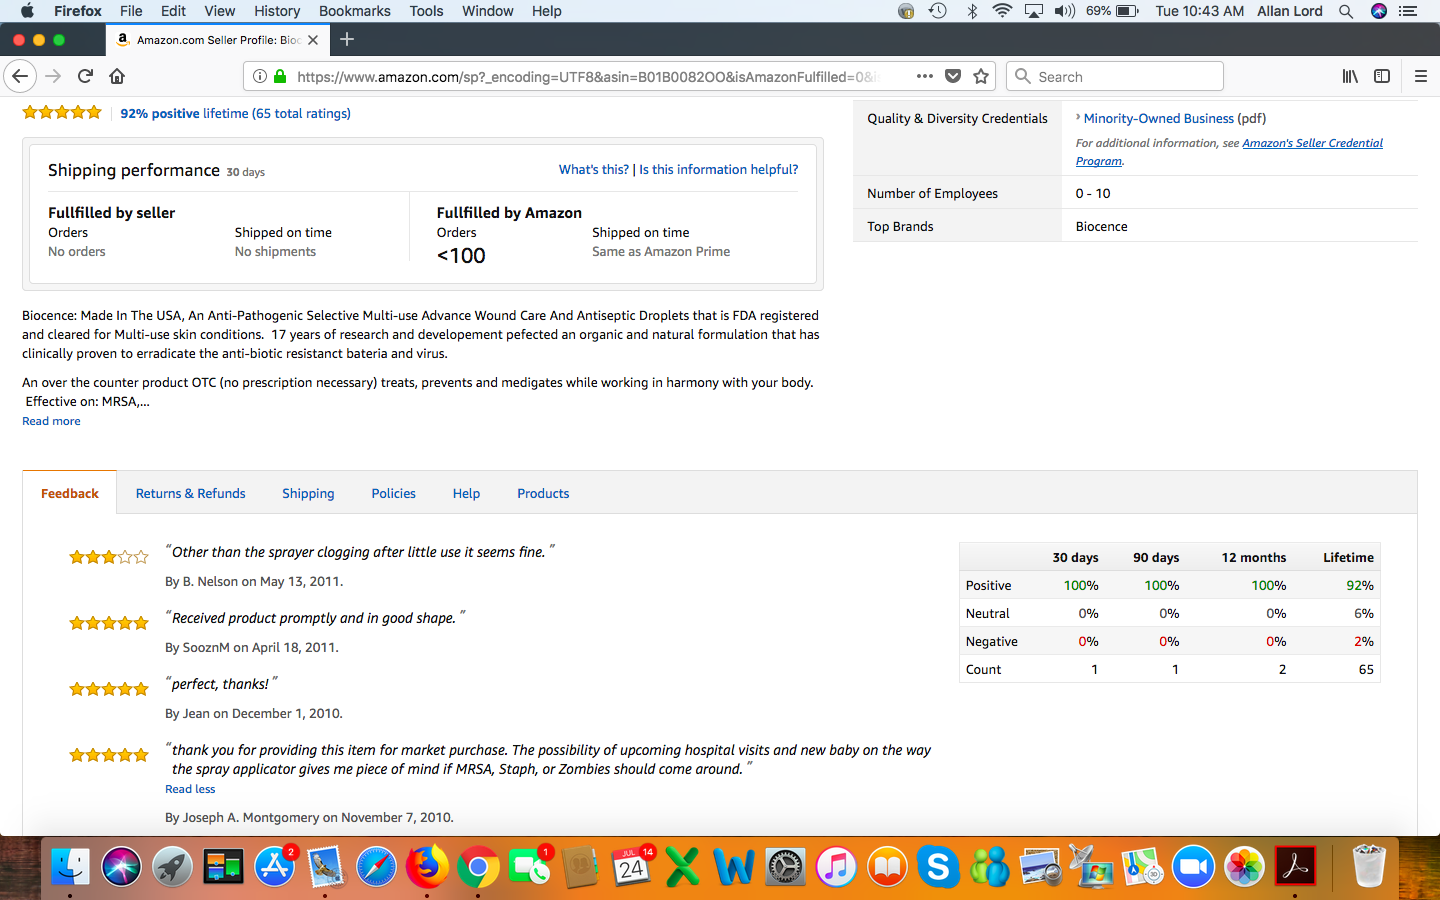1440x900 pixels.
Task: Open the Firefox hamburger menu
Action: pyautogui.click(x=1420, y=76)
